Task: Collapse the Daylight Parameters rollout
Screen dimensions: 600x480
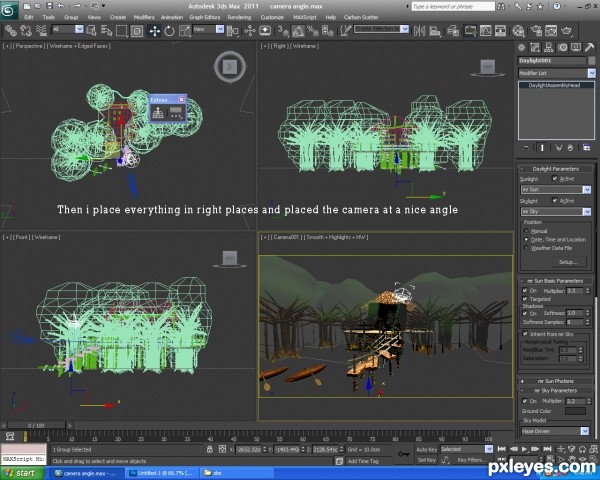Action: coord(555,169)
